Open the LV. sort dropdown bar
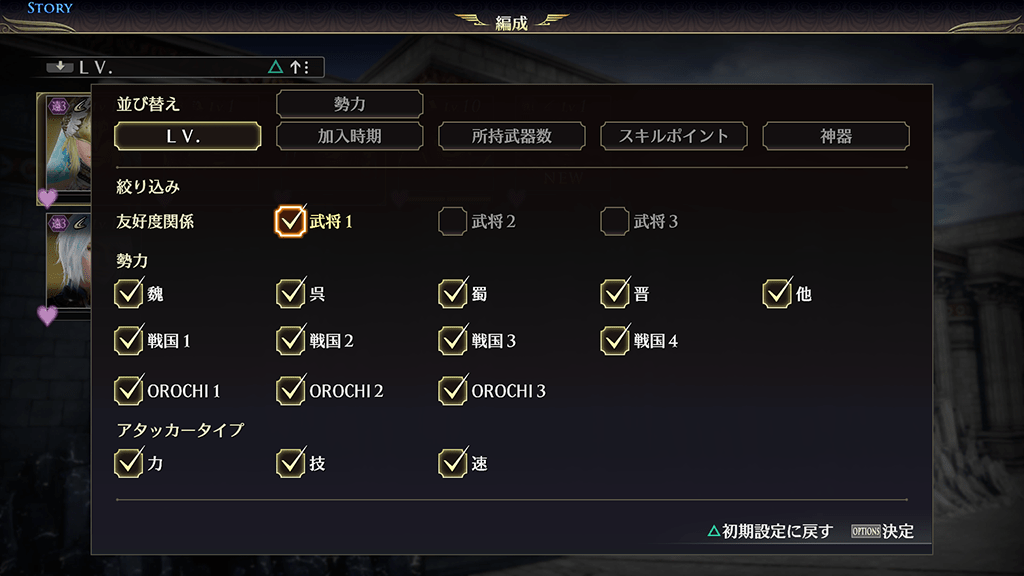 (185, 68)
